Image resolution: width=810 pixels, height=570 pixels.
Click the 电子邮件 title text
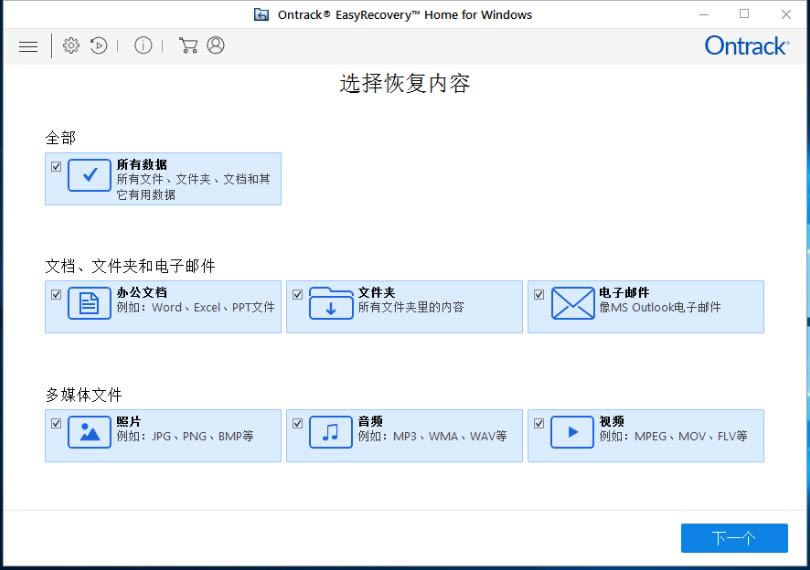(x=624, y=292)
